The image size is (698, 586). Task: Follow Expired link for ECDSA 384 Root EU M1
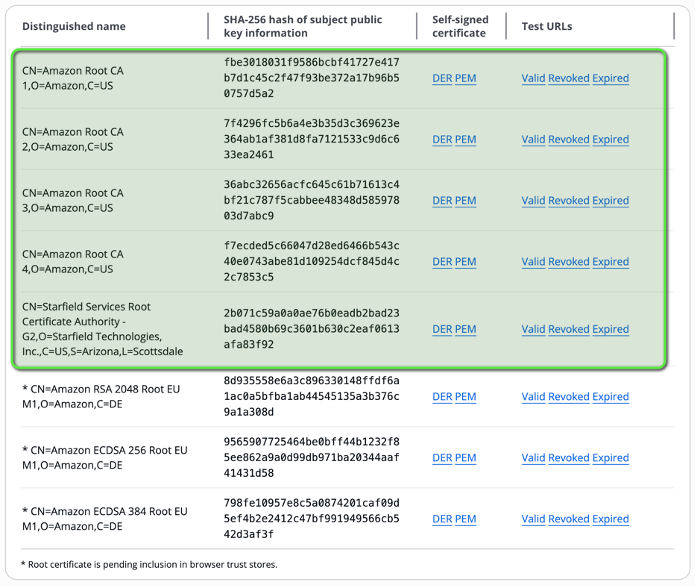tap(613, 520)
